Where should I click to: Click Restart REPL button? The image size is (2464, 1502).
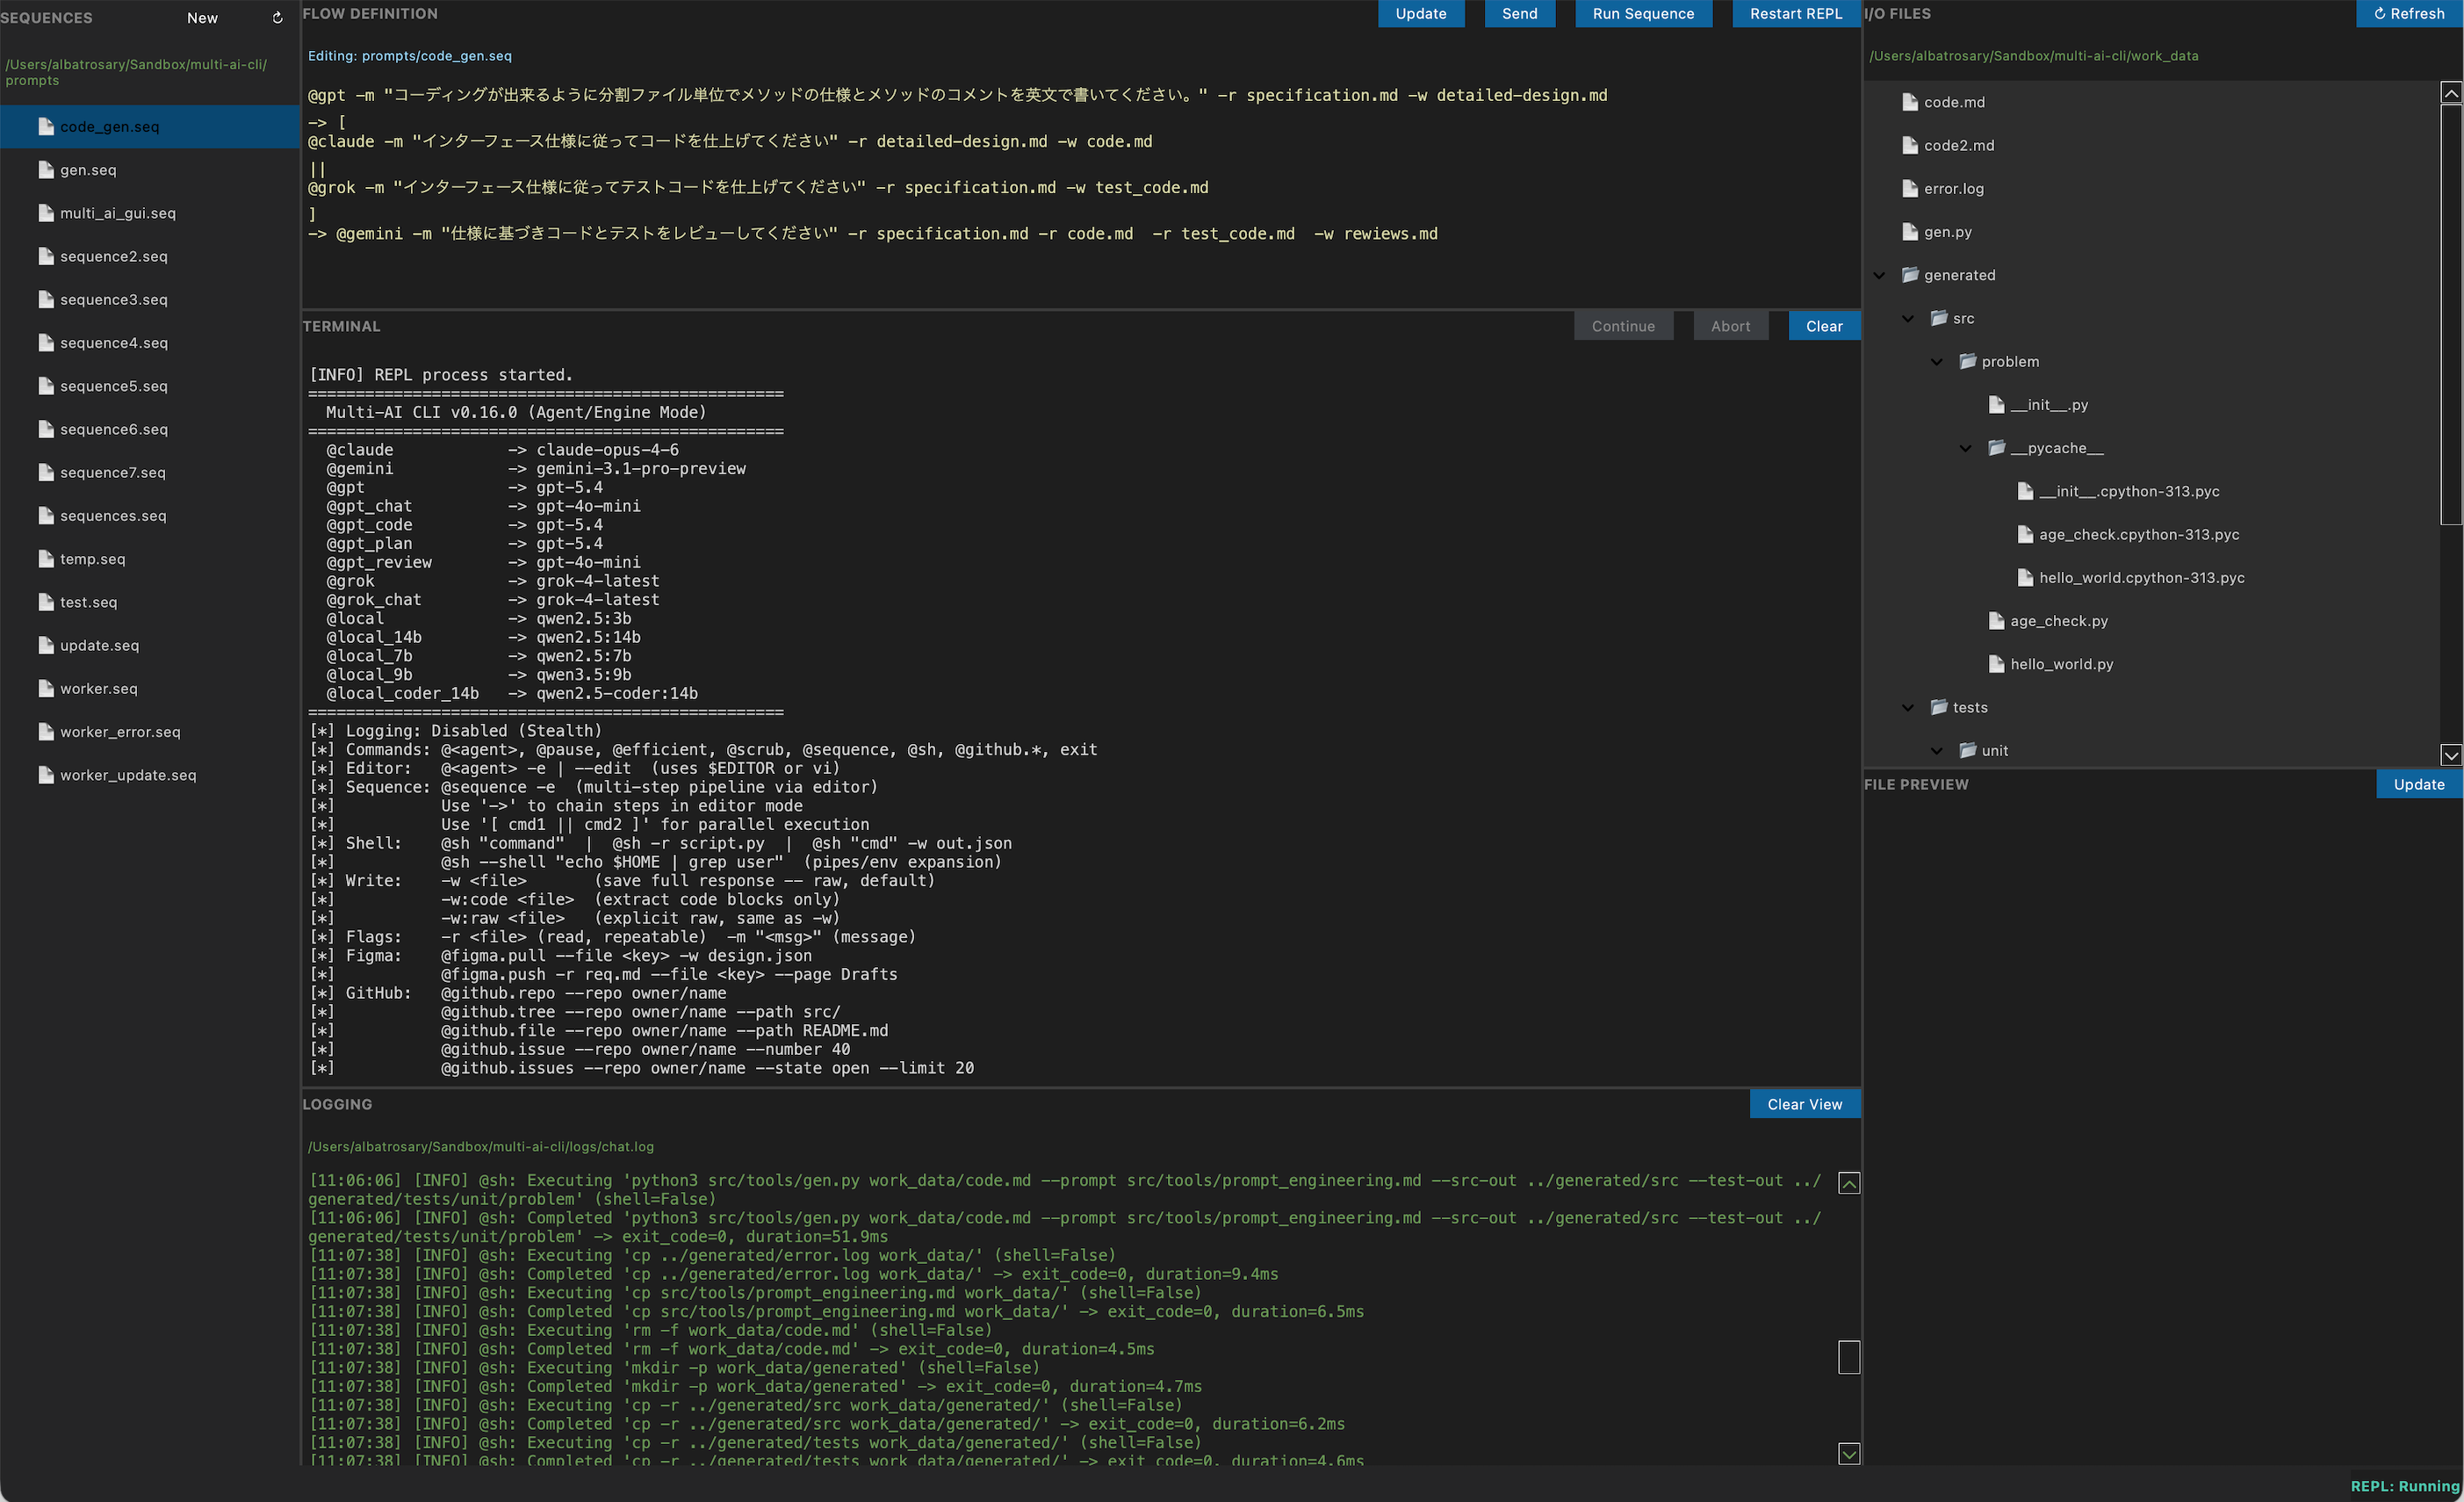(1795, 14)
